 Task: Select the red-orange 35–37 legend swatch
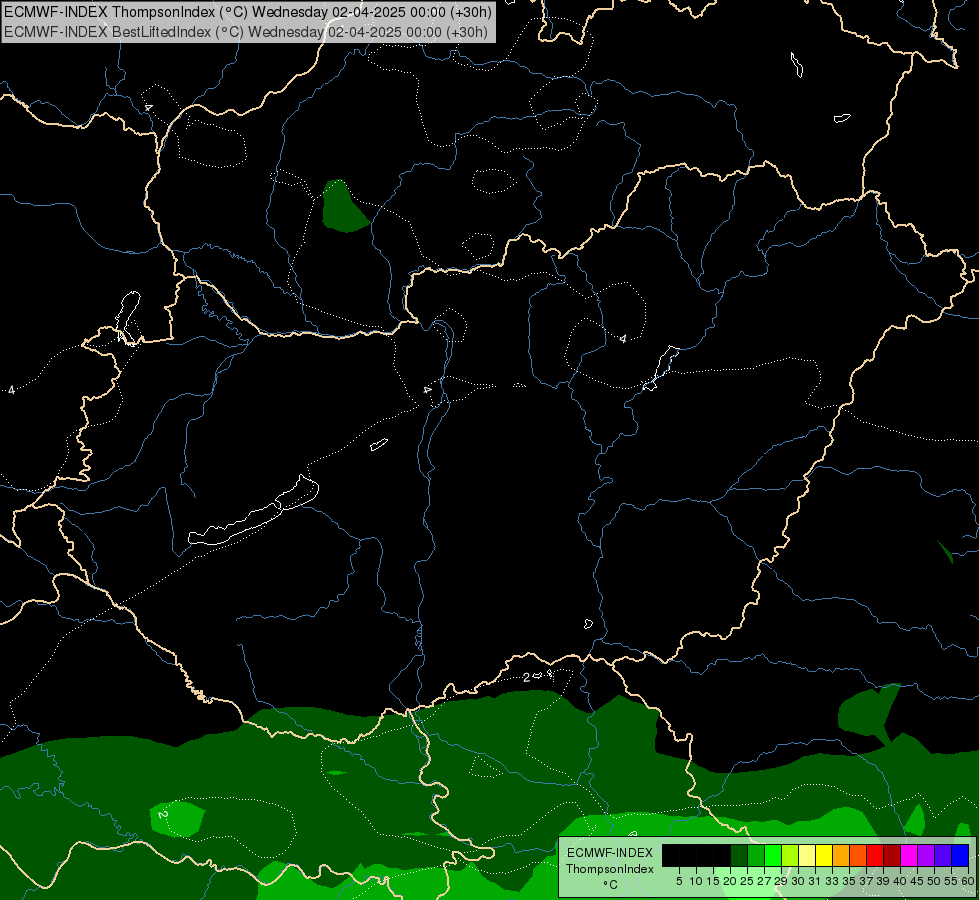[858, 855]
